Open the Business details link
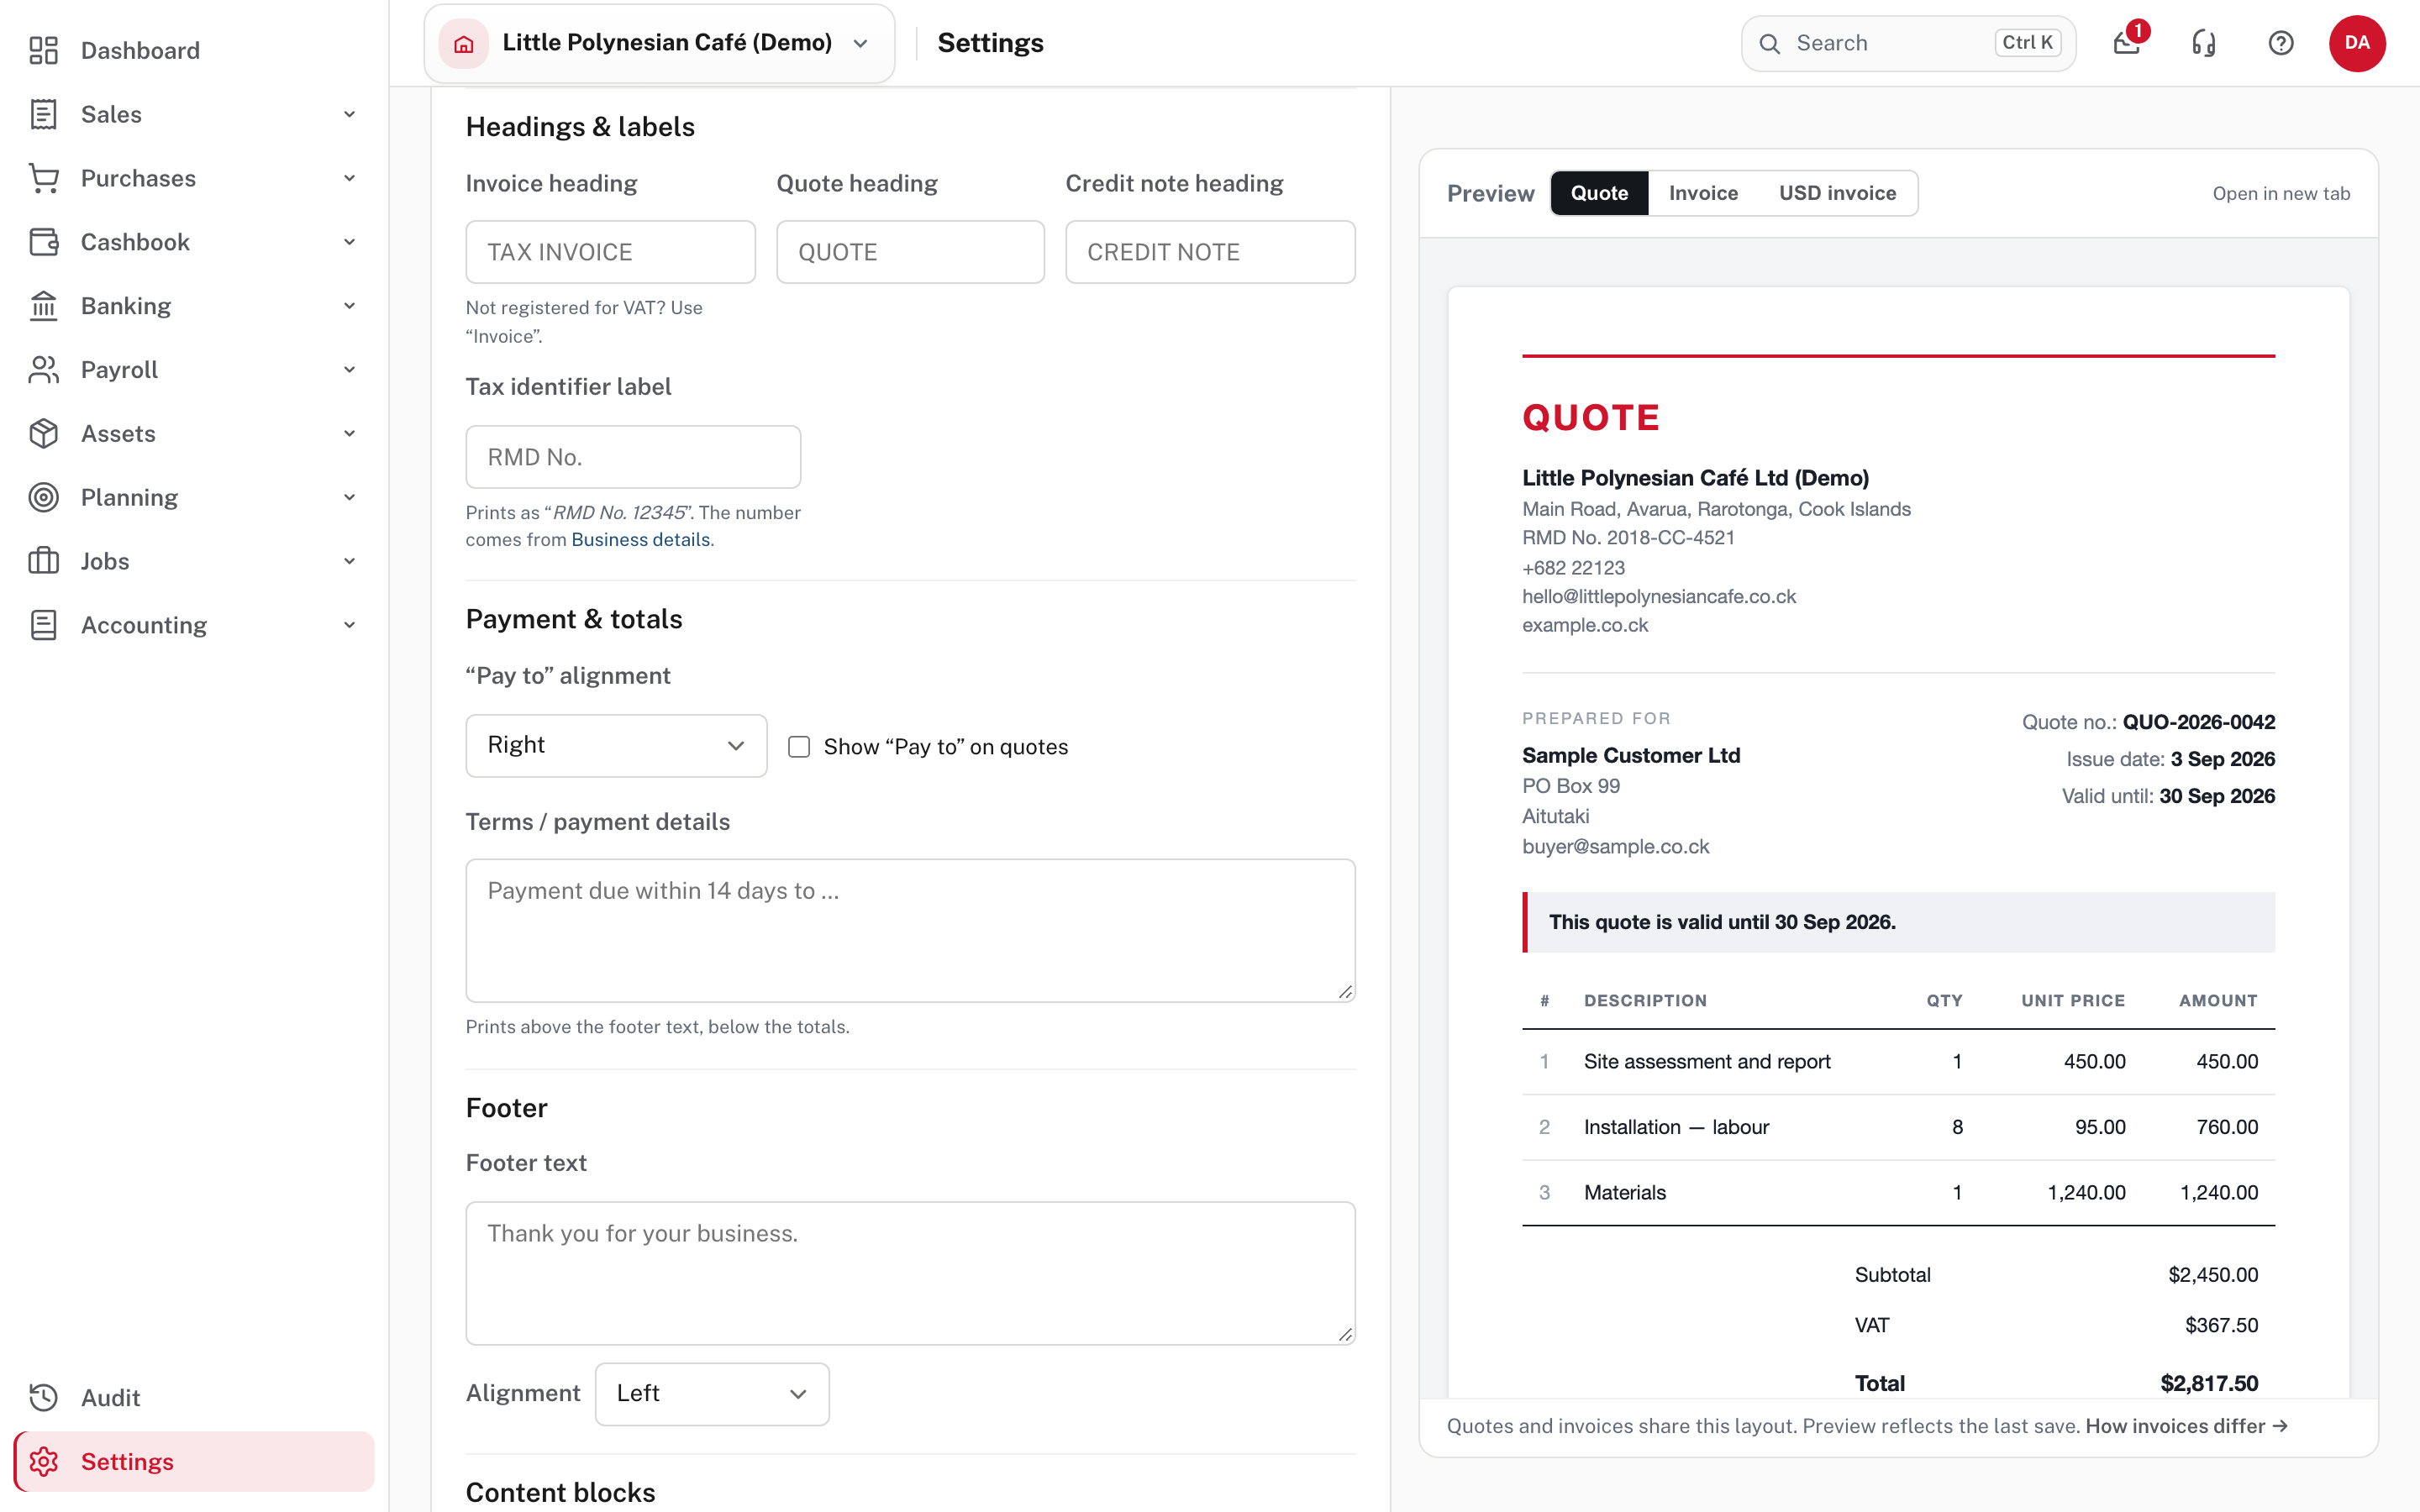 tap(641, 540)
